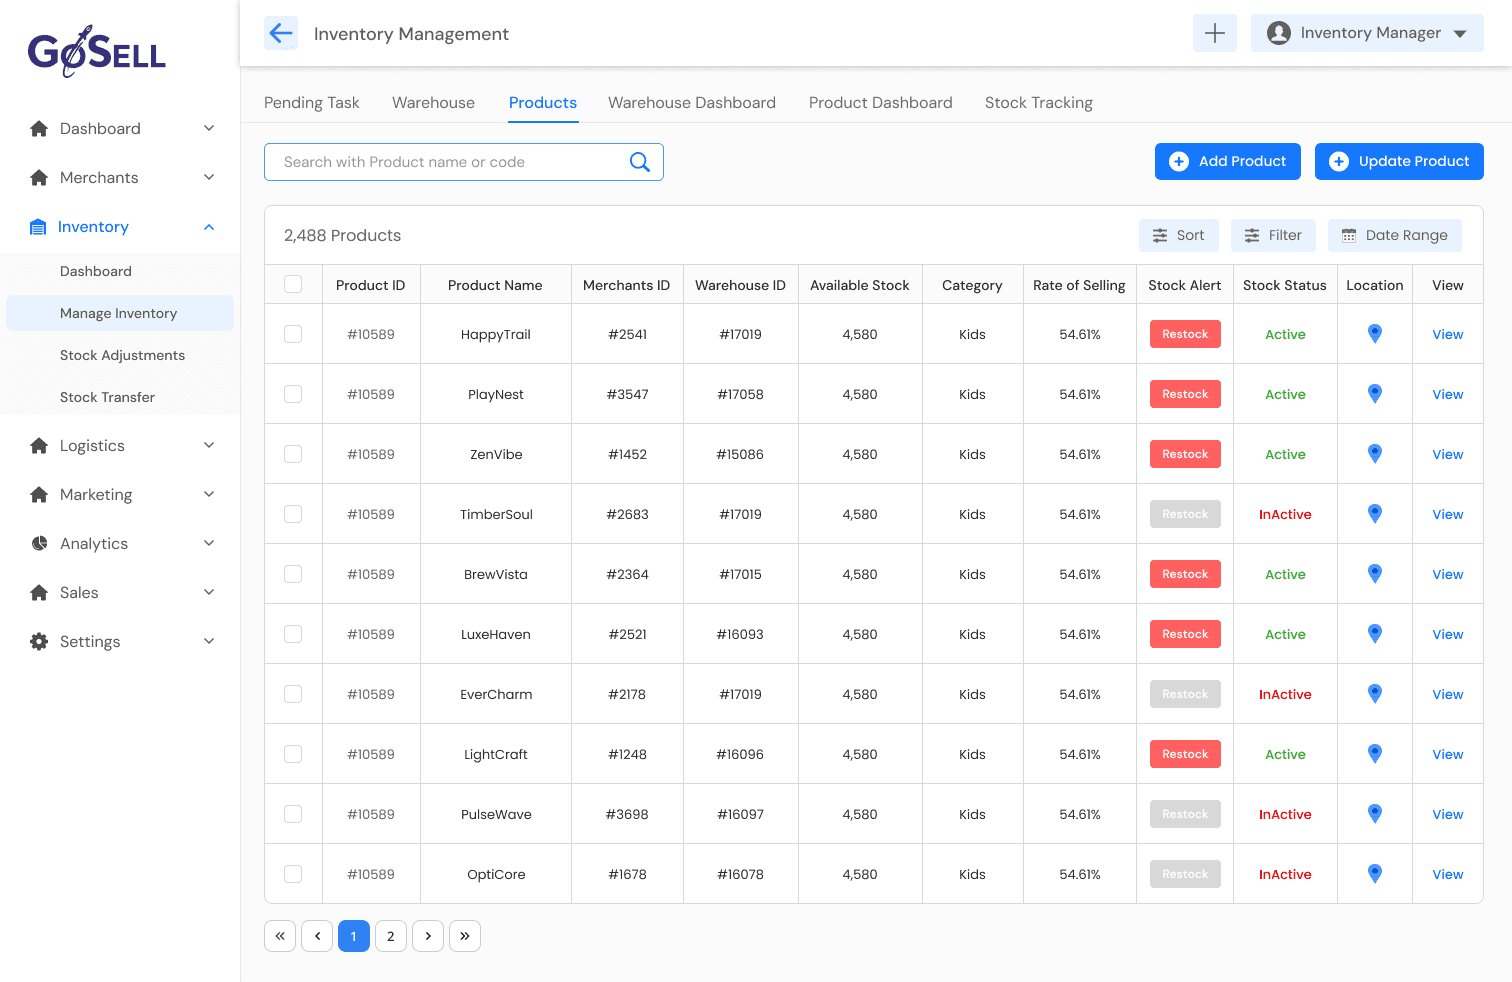Go to next page arrow

coord(428,936)
